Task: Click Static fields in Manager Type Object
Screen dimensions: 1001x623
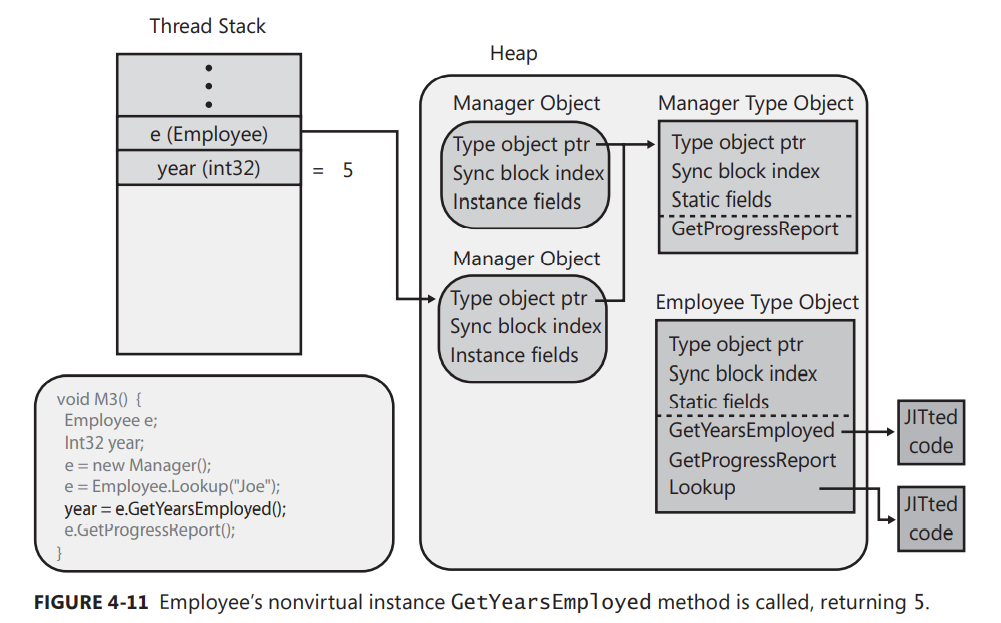Action: click(x=721, y=200)
